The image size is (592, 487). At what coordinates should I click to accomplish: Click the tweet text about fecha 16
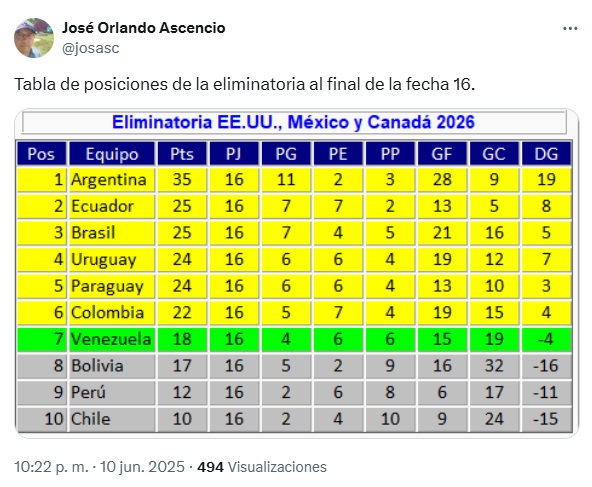[244, 84]
